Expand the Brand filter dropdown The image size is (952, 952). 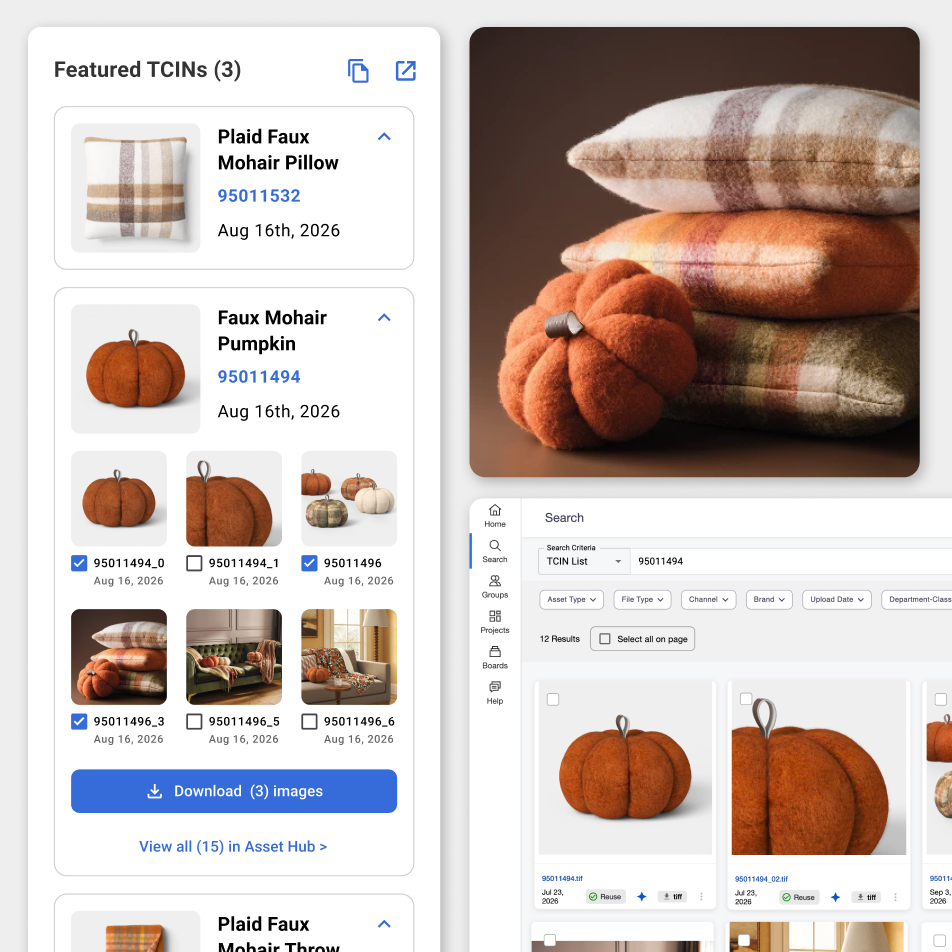769,599
